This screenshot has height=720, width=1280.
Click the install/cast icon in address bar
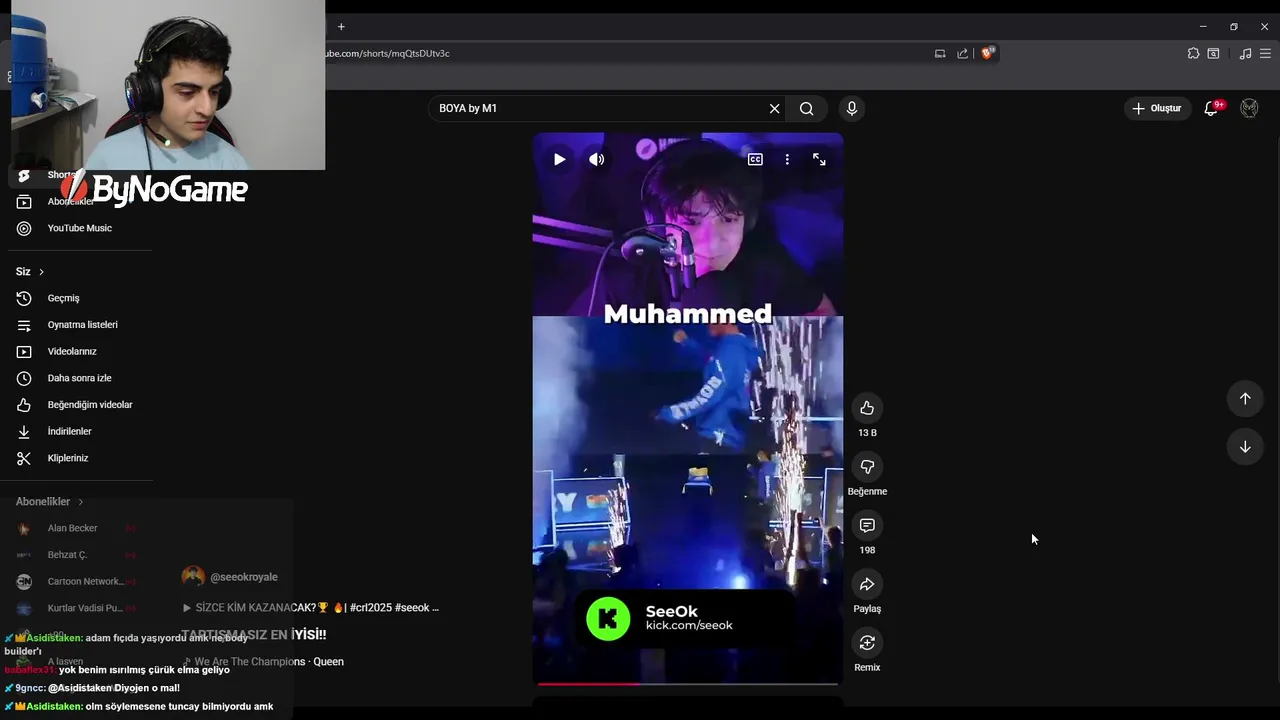[x=940, y=53]
